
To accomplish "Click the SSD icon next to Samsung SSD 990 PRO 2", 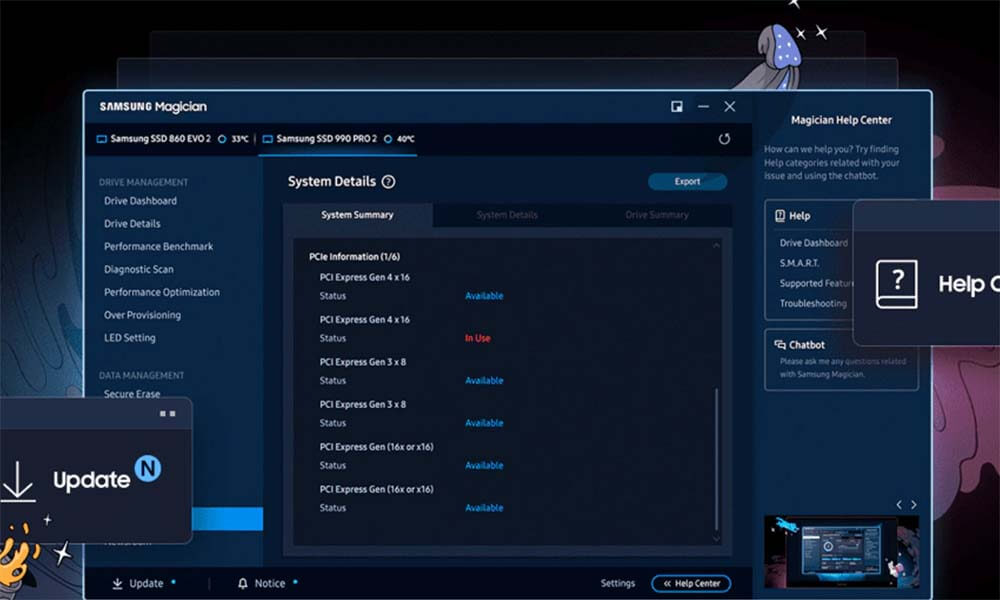I will pyautogui.click(x=268, y=140).
